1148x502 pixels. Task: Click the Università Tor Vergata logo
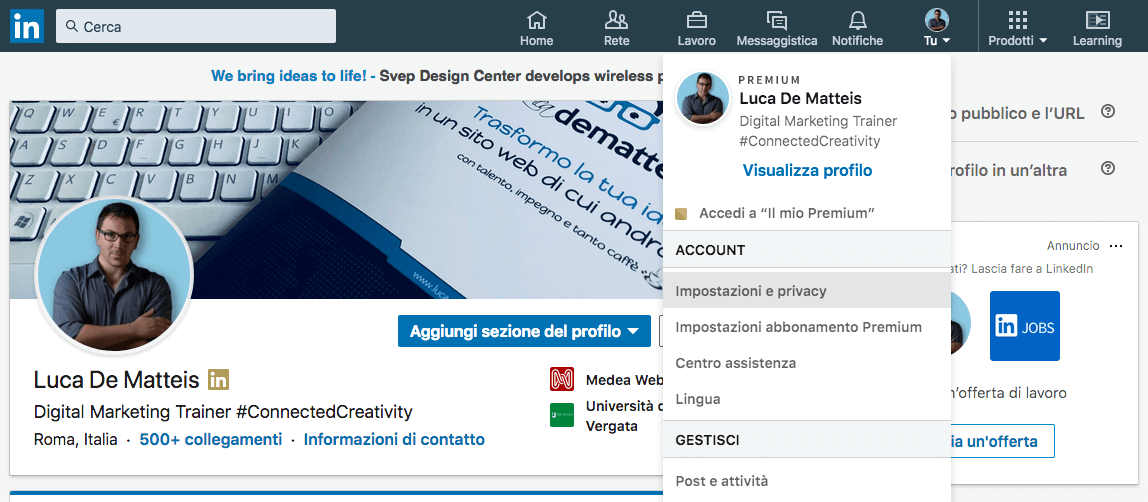click(x=562, y=415)
